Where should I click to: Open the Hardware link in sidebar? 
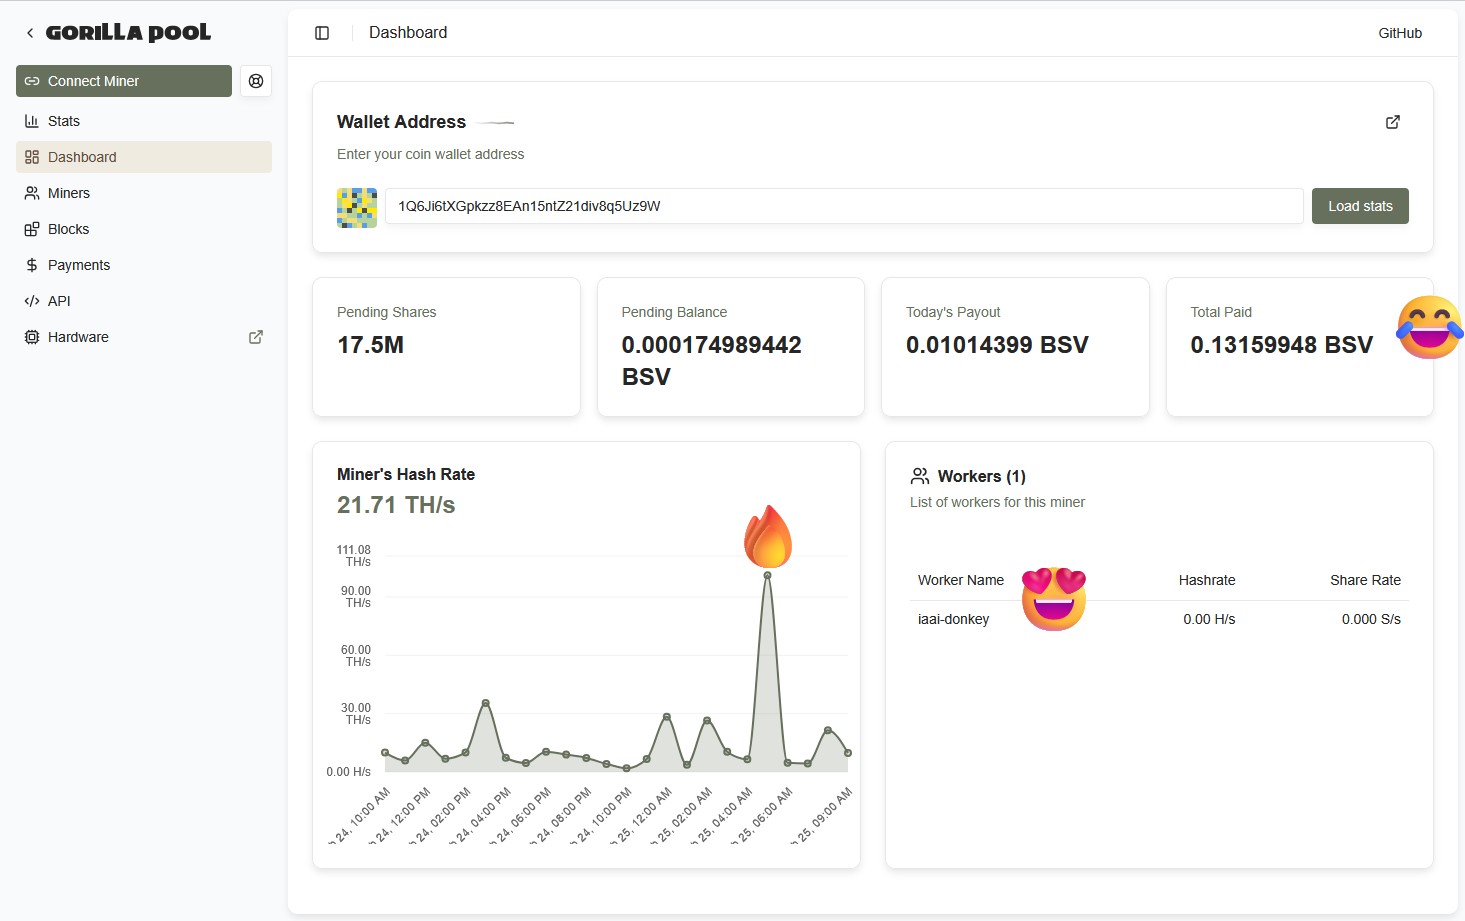pos(144,337)
